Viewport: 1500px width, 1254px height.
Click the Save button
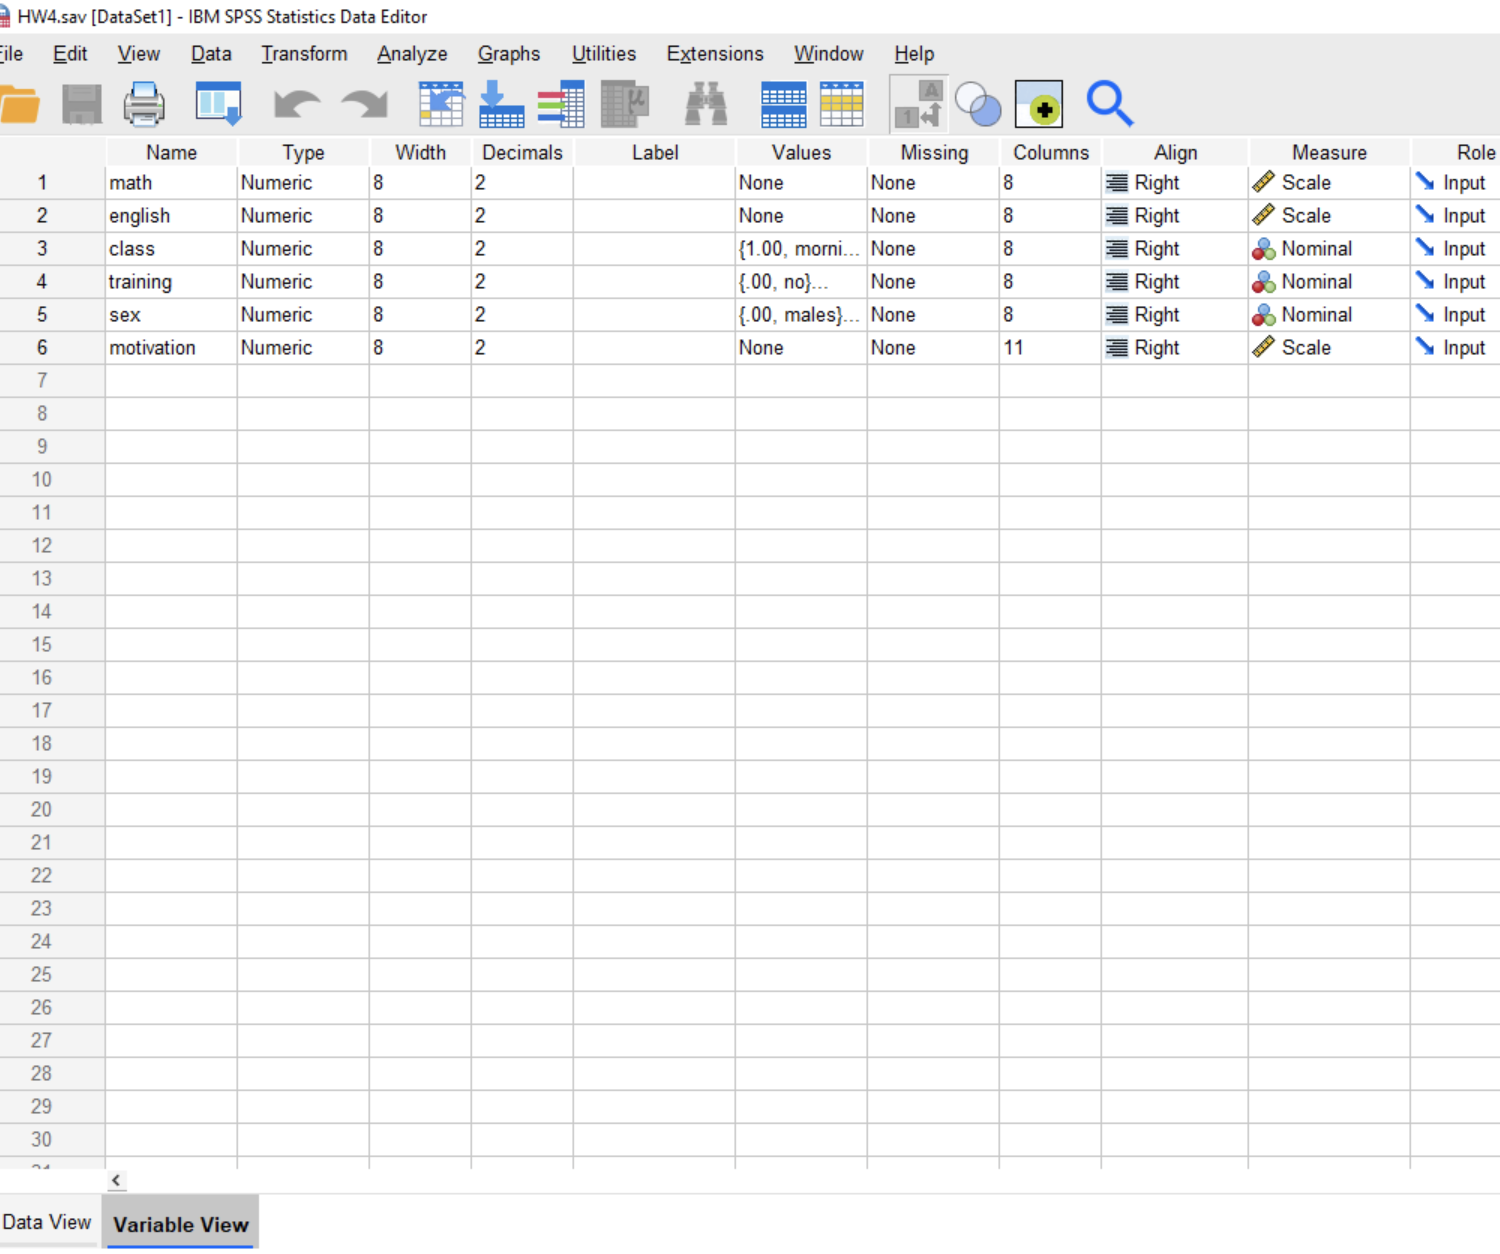click(x=82, y=103)
